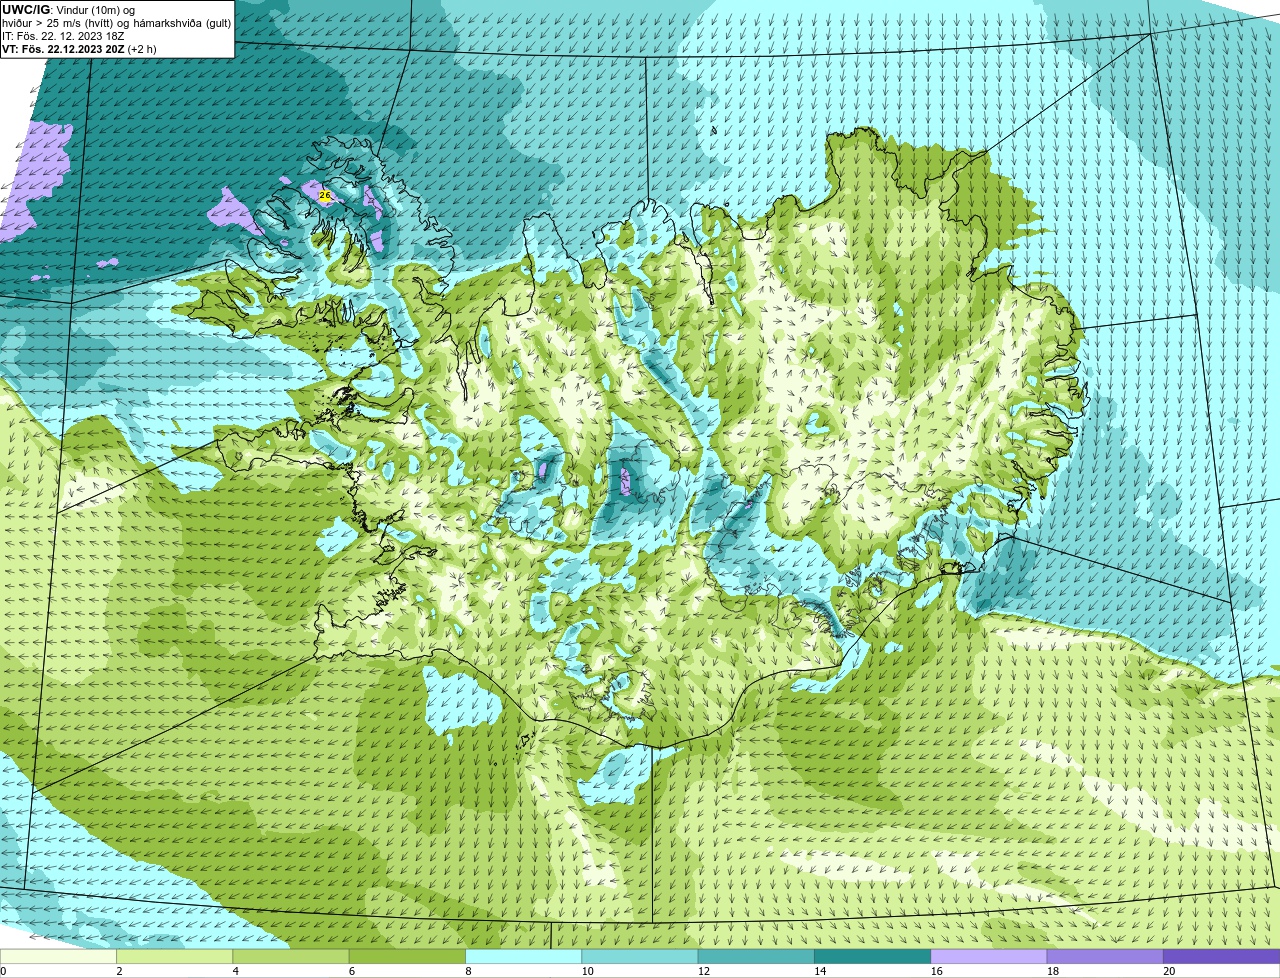Click the 0–2 m/s pale legend swatch

click(58, 956)
